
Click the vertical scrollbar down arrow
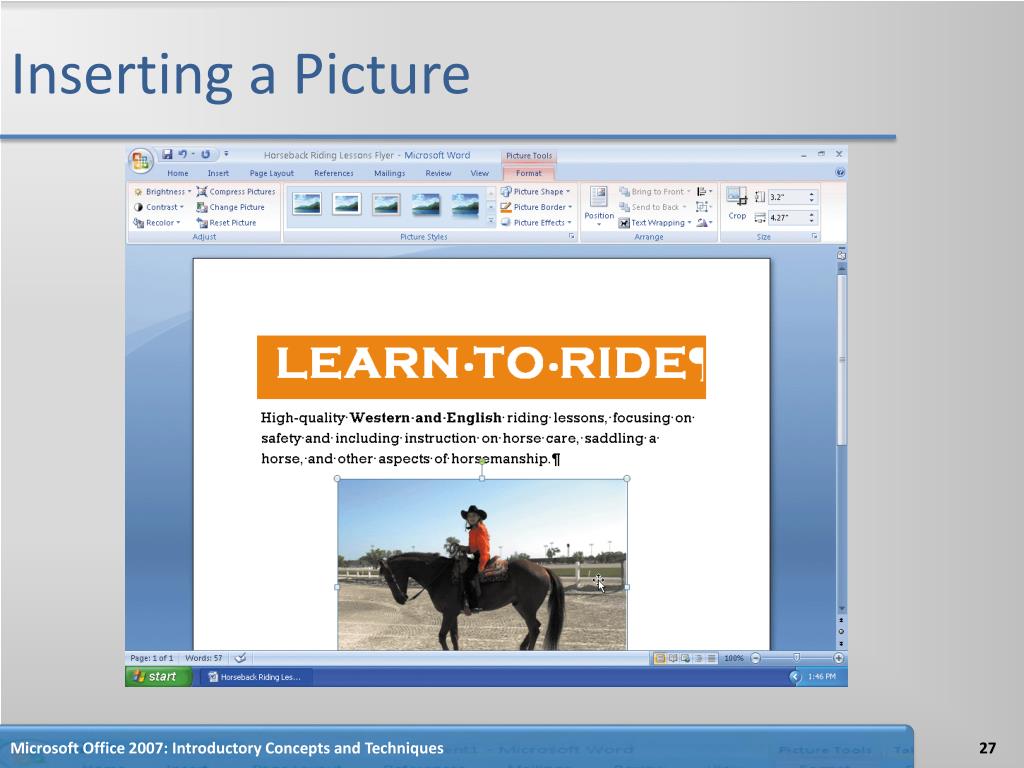point(841,609)
